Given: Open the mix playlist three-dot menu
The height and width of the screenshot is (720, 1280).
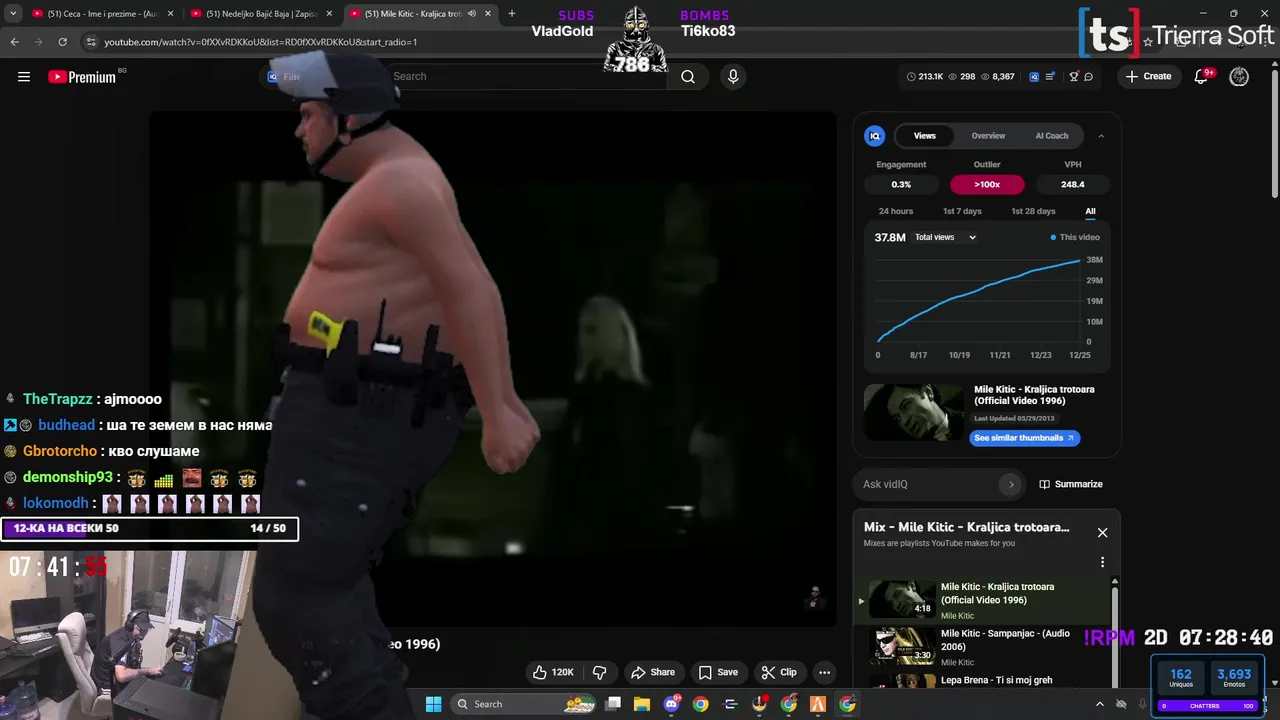Looking at the screenshot, I should pyautogui.click(x=1102, y=562).
